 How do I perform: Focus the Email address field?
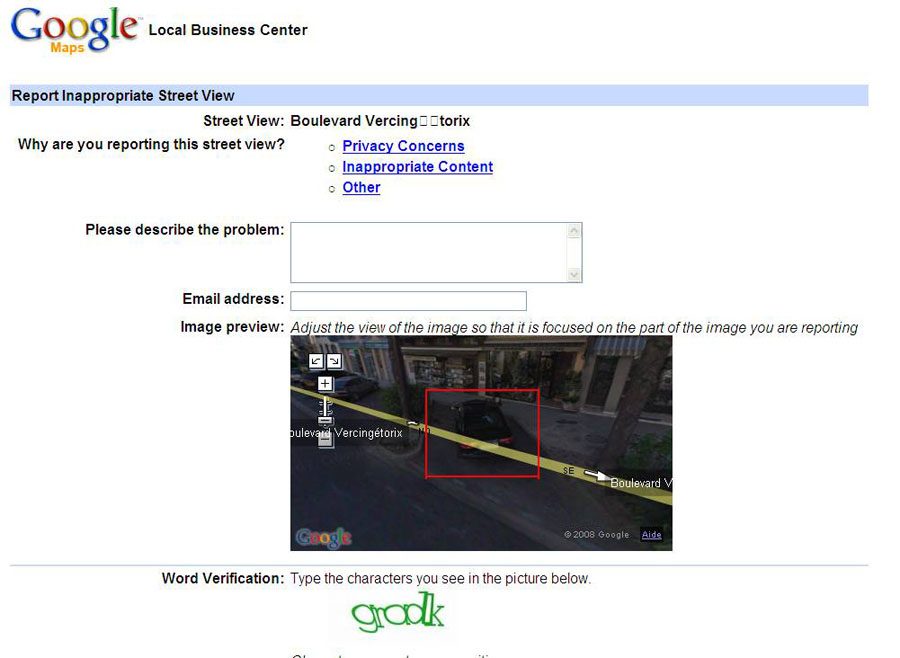point(408,301)
